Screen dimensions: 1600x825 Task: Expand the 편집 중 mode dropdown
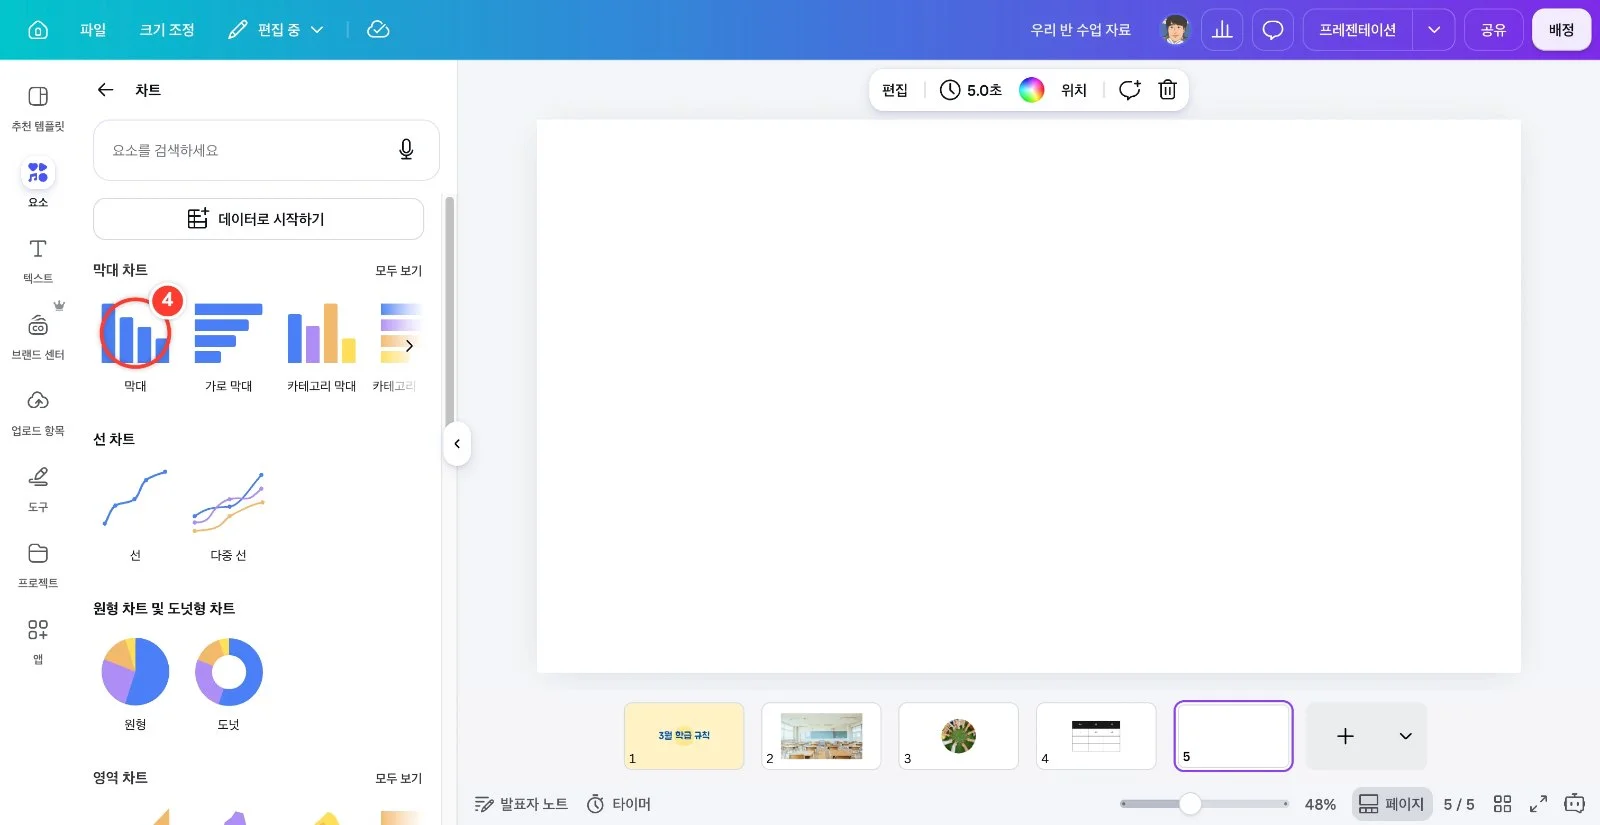pos(276,30)
